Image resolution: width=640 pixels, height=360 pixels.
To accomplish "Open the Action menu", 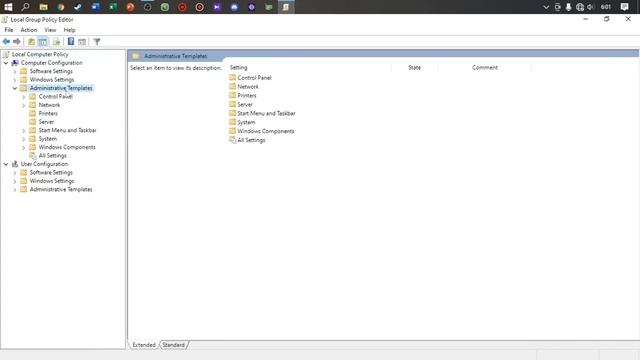I will 29,30.
